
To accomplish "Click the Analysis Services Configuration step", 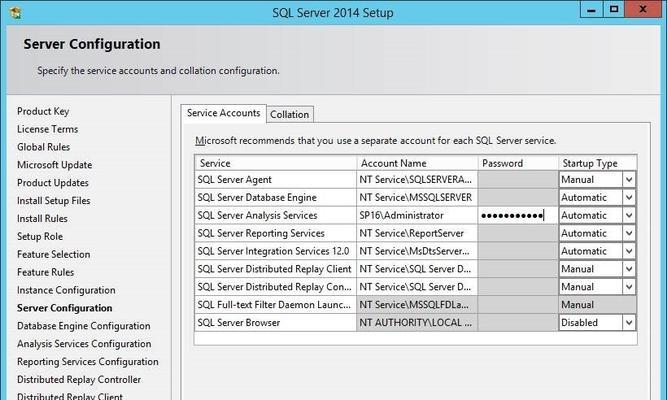I will point(84,343).
